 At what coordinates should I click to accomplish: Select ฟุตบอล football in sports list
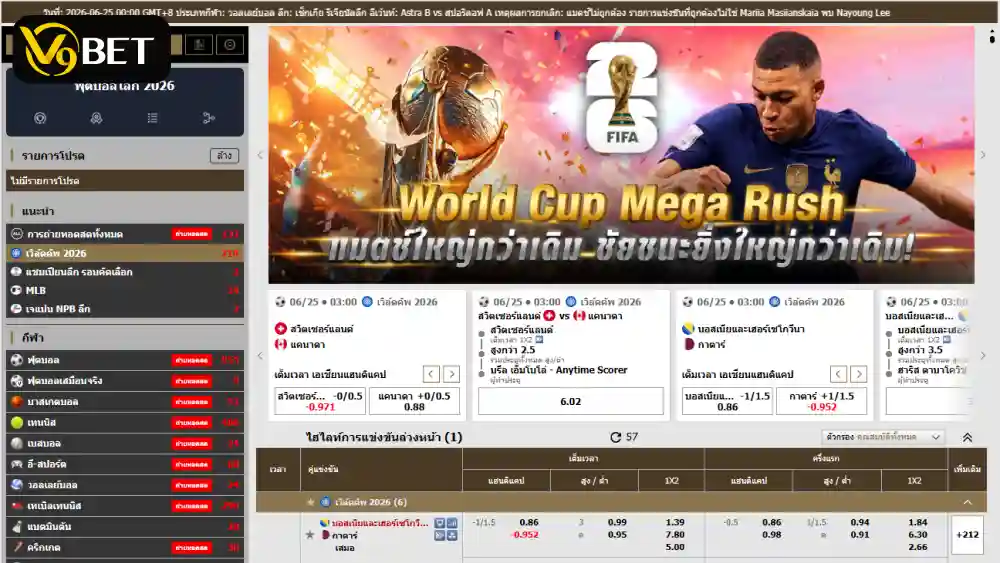[x=125, y=360]
